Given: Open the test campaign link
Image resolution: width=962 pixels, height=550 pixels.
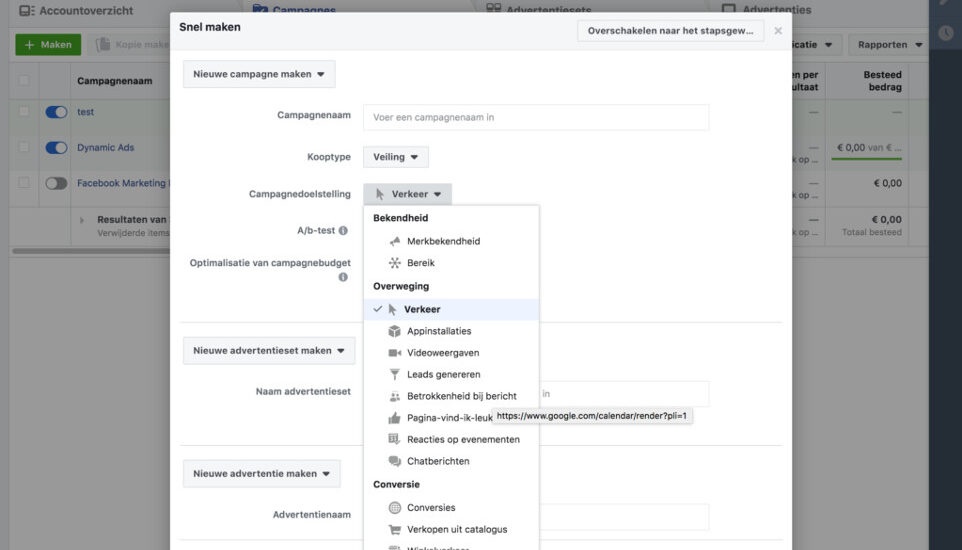Looking at the screenshot, I should point(85,112).
